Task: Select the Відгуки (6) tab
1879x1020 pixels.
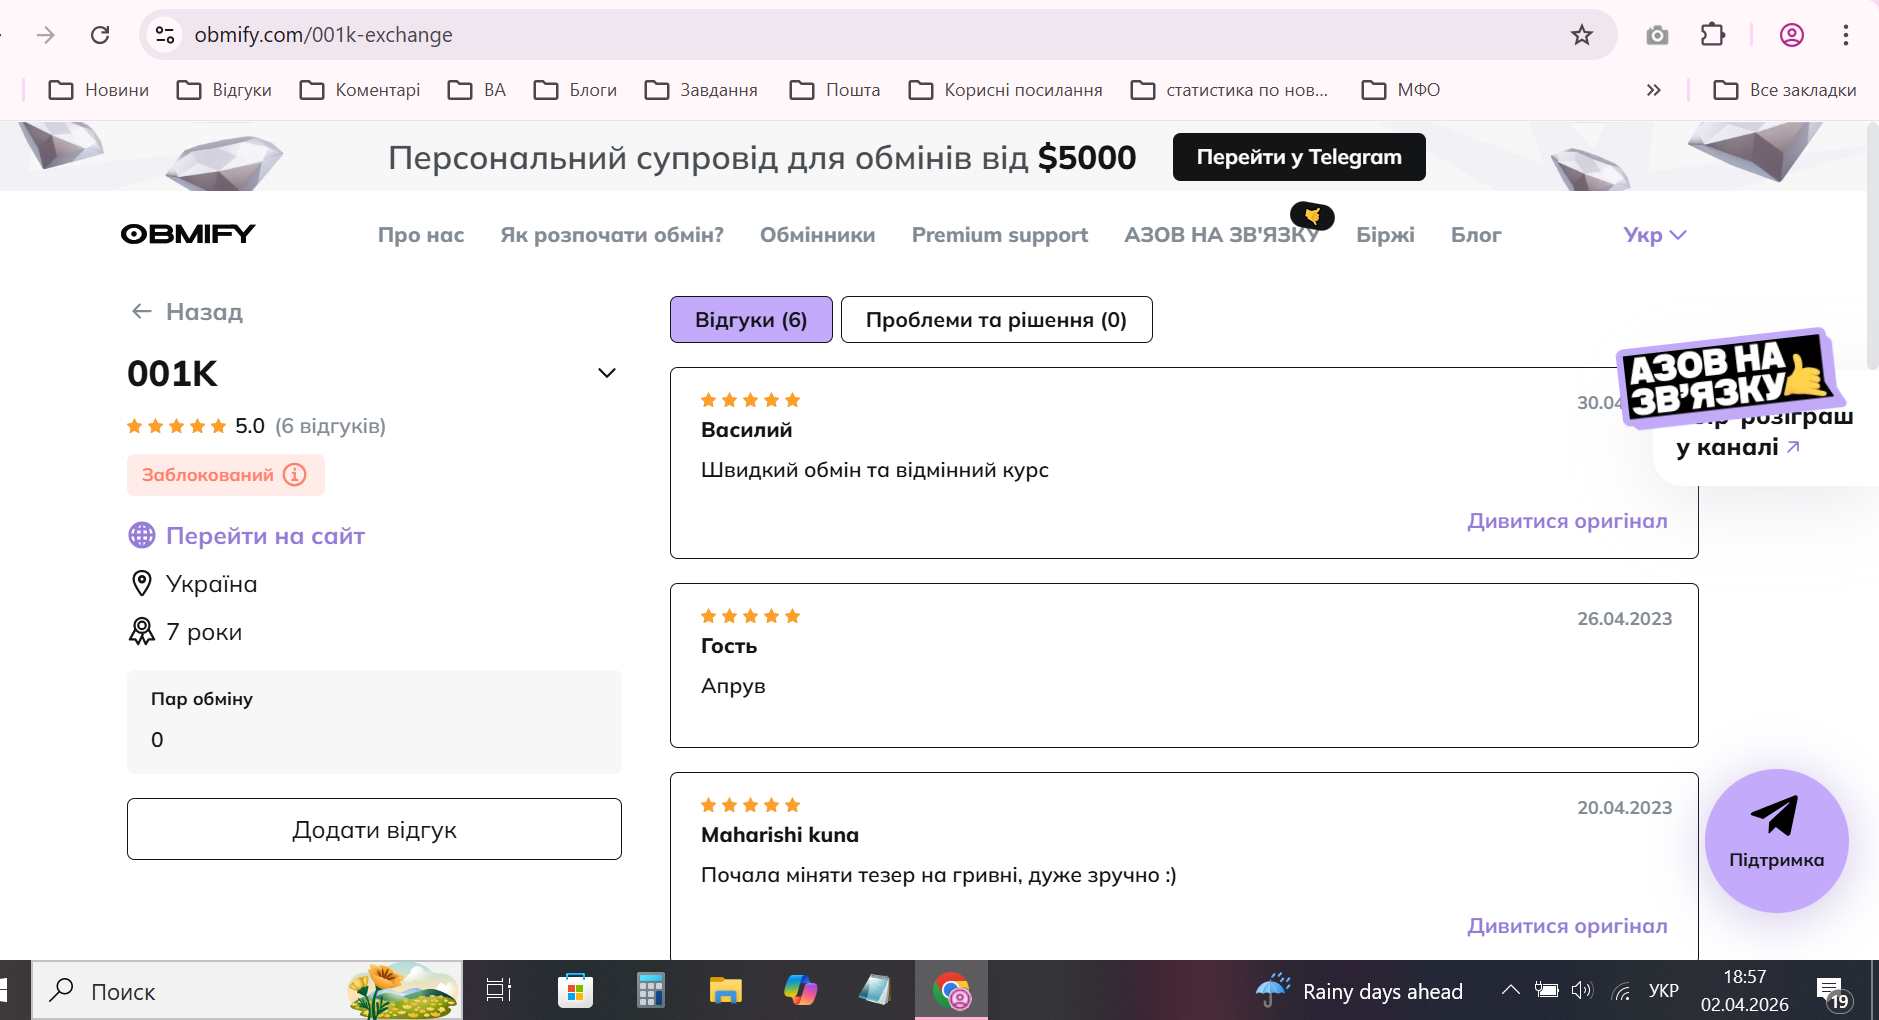Action: [x=751, y=320]
